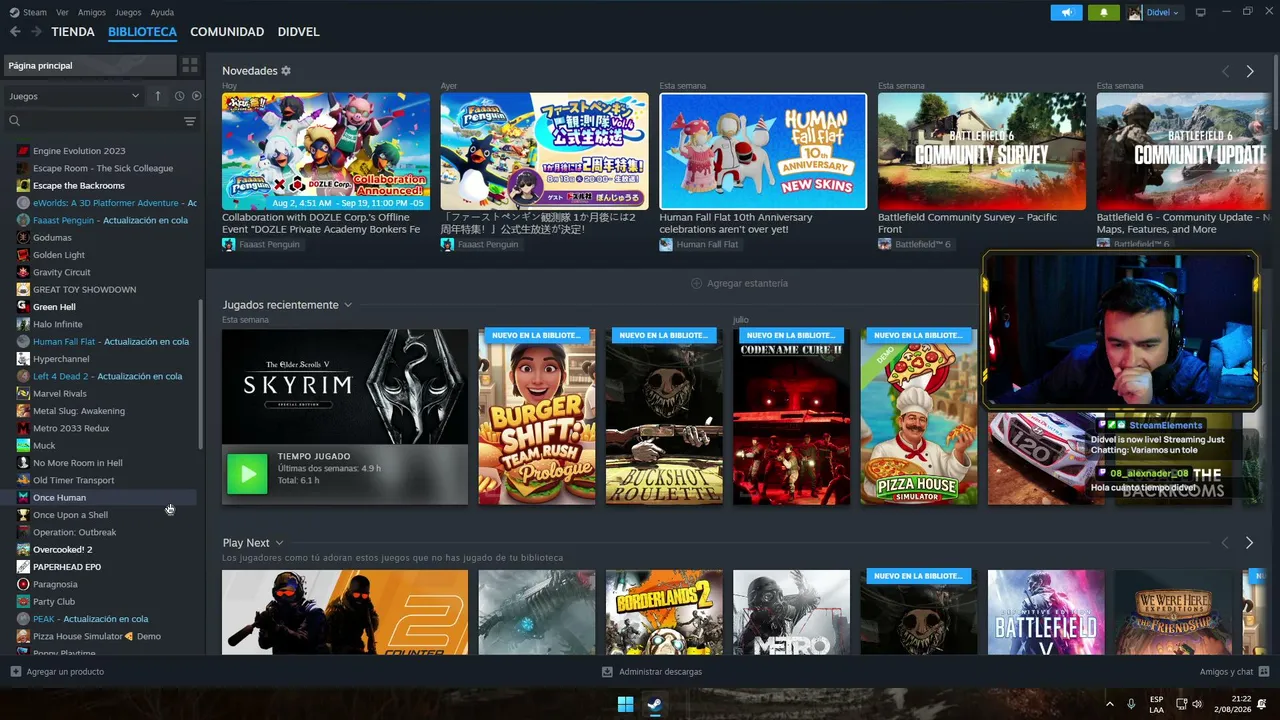This screenshot has height=720, width=1280.
Task: Open the Ayuda menu
Action: [162, 12]
